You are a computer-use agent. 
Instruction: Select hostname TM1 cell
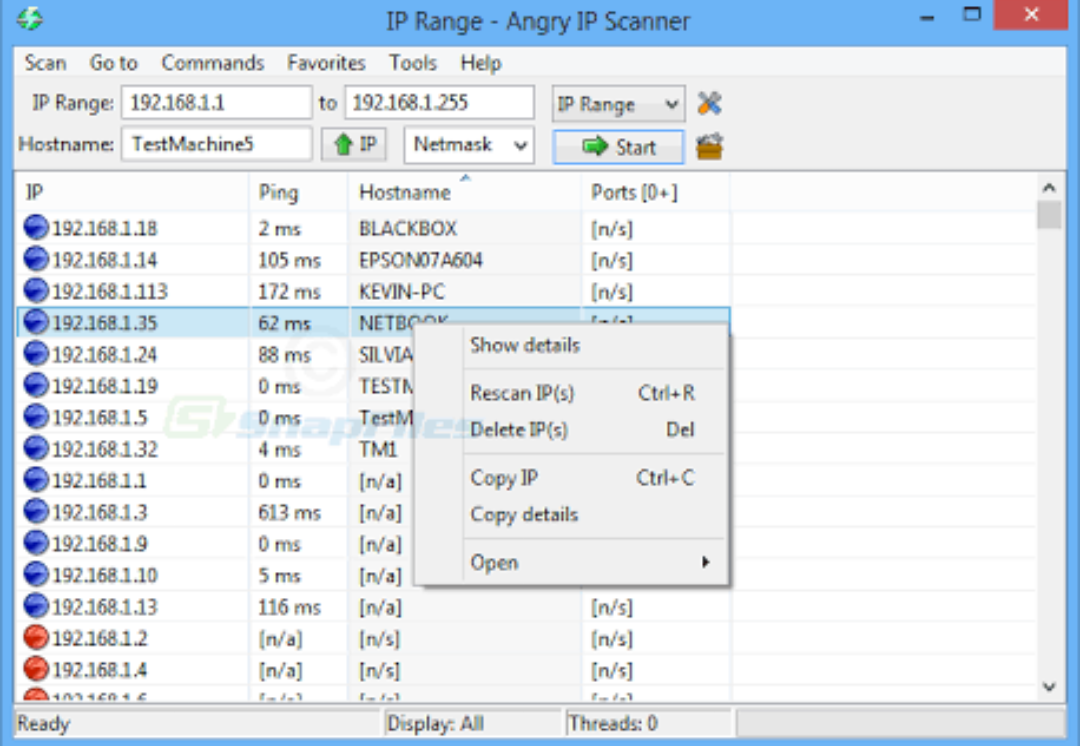click(378, 449)
